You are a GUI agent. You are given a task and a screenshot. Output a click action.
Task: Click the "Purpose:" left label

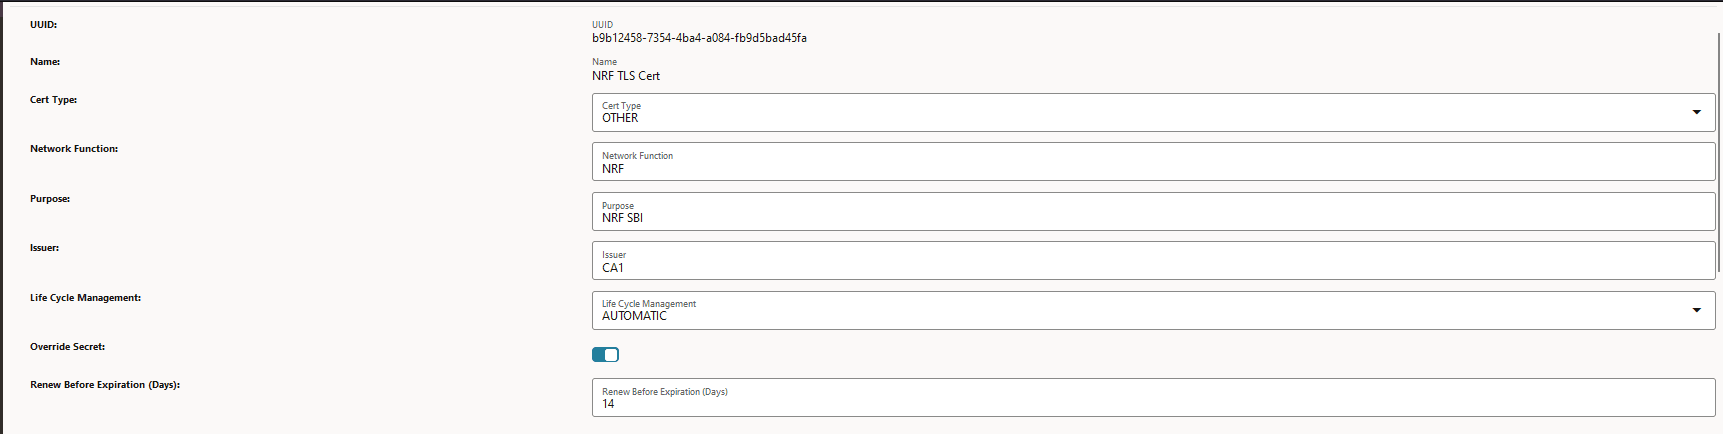coord(50,199)
